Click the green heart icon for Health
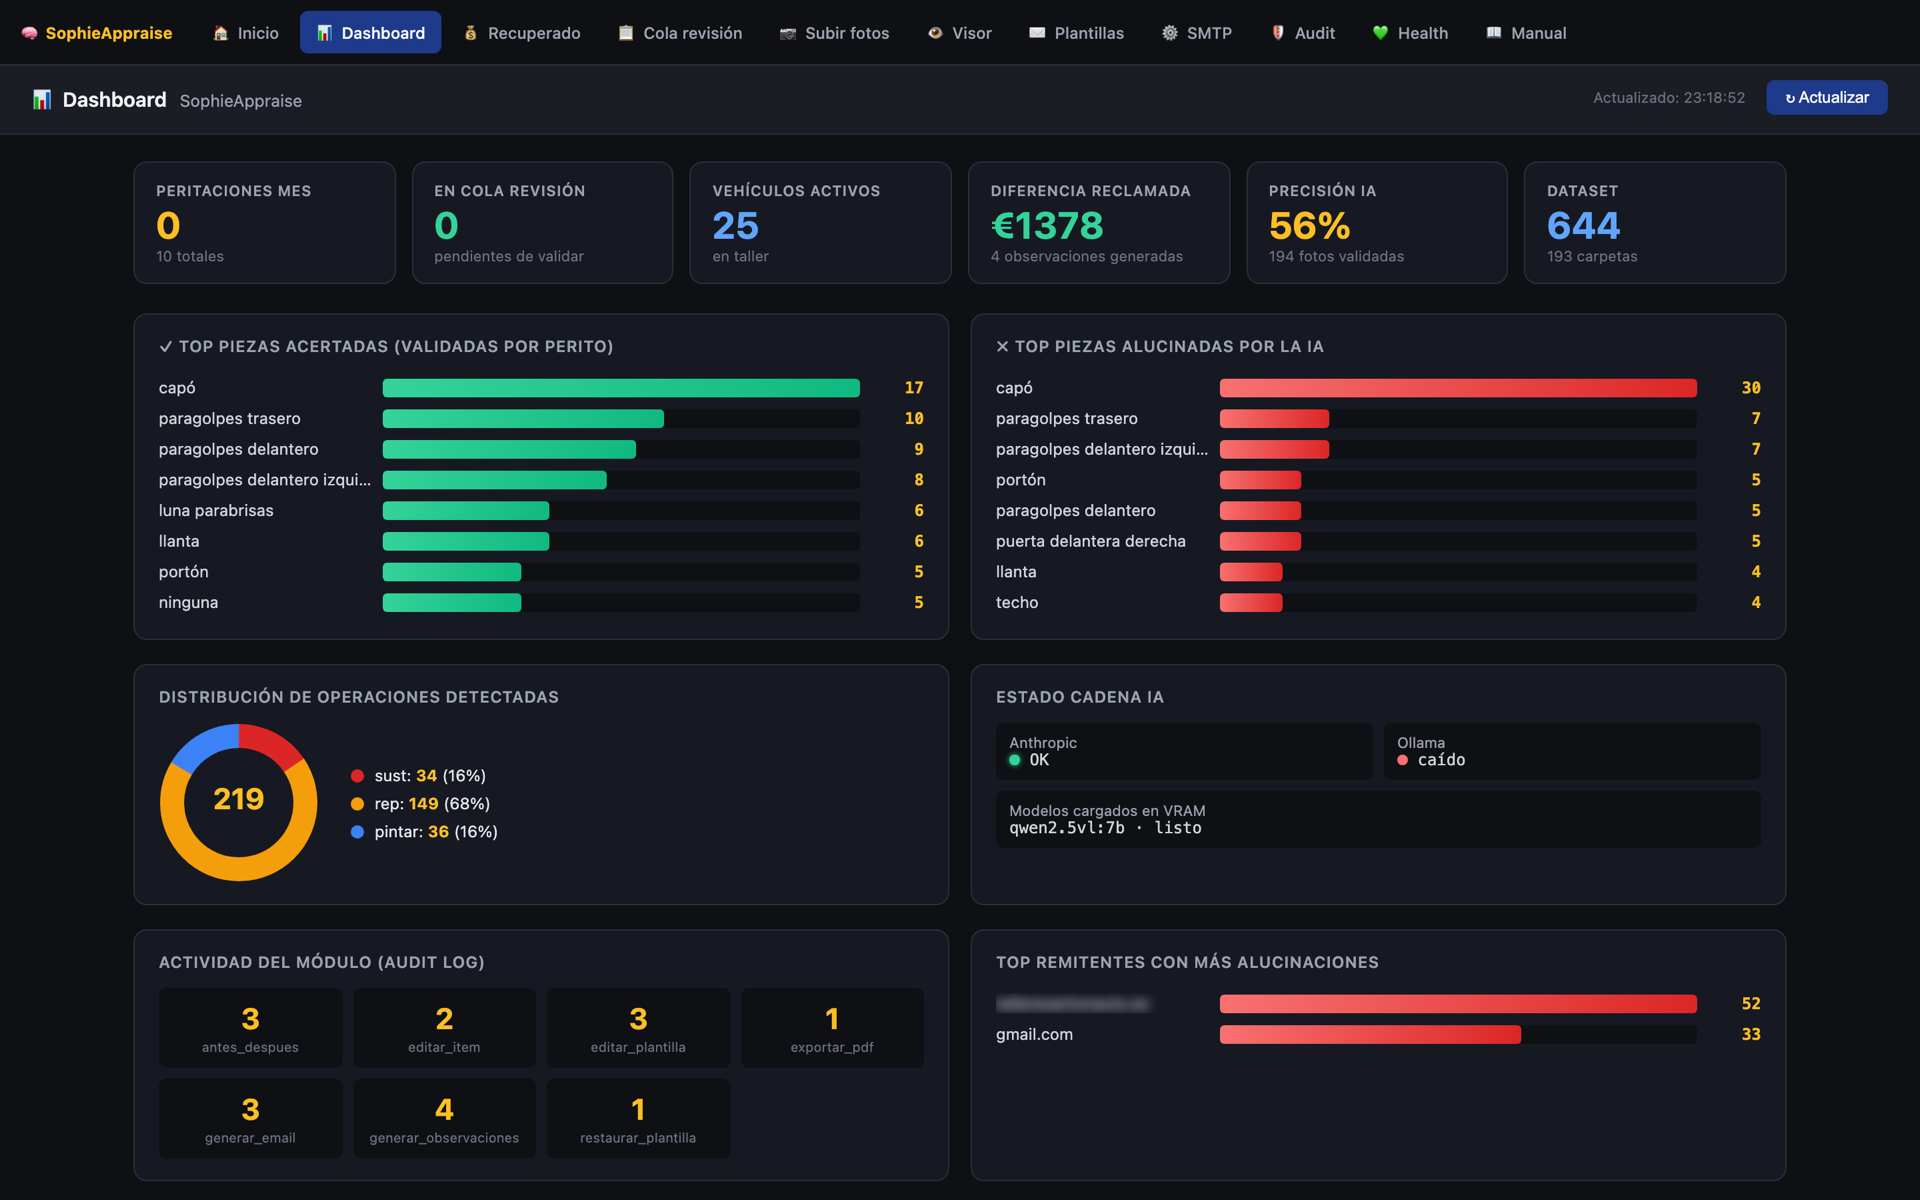This screenshot has width=1920, height=1200. point(1380,33)
